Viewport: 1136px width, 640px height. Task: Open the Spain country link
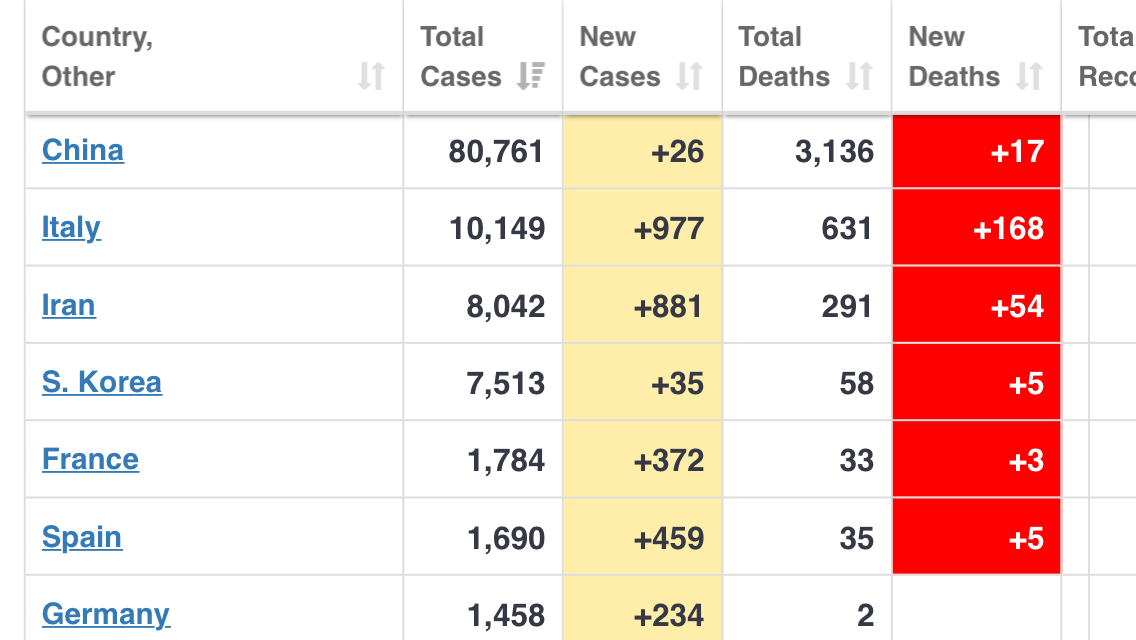[x=82, y=537]
